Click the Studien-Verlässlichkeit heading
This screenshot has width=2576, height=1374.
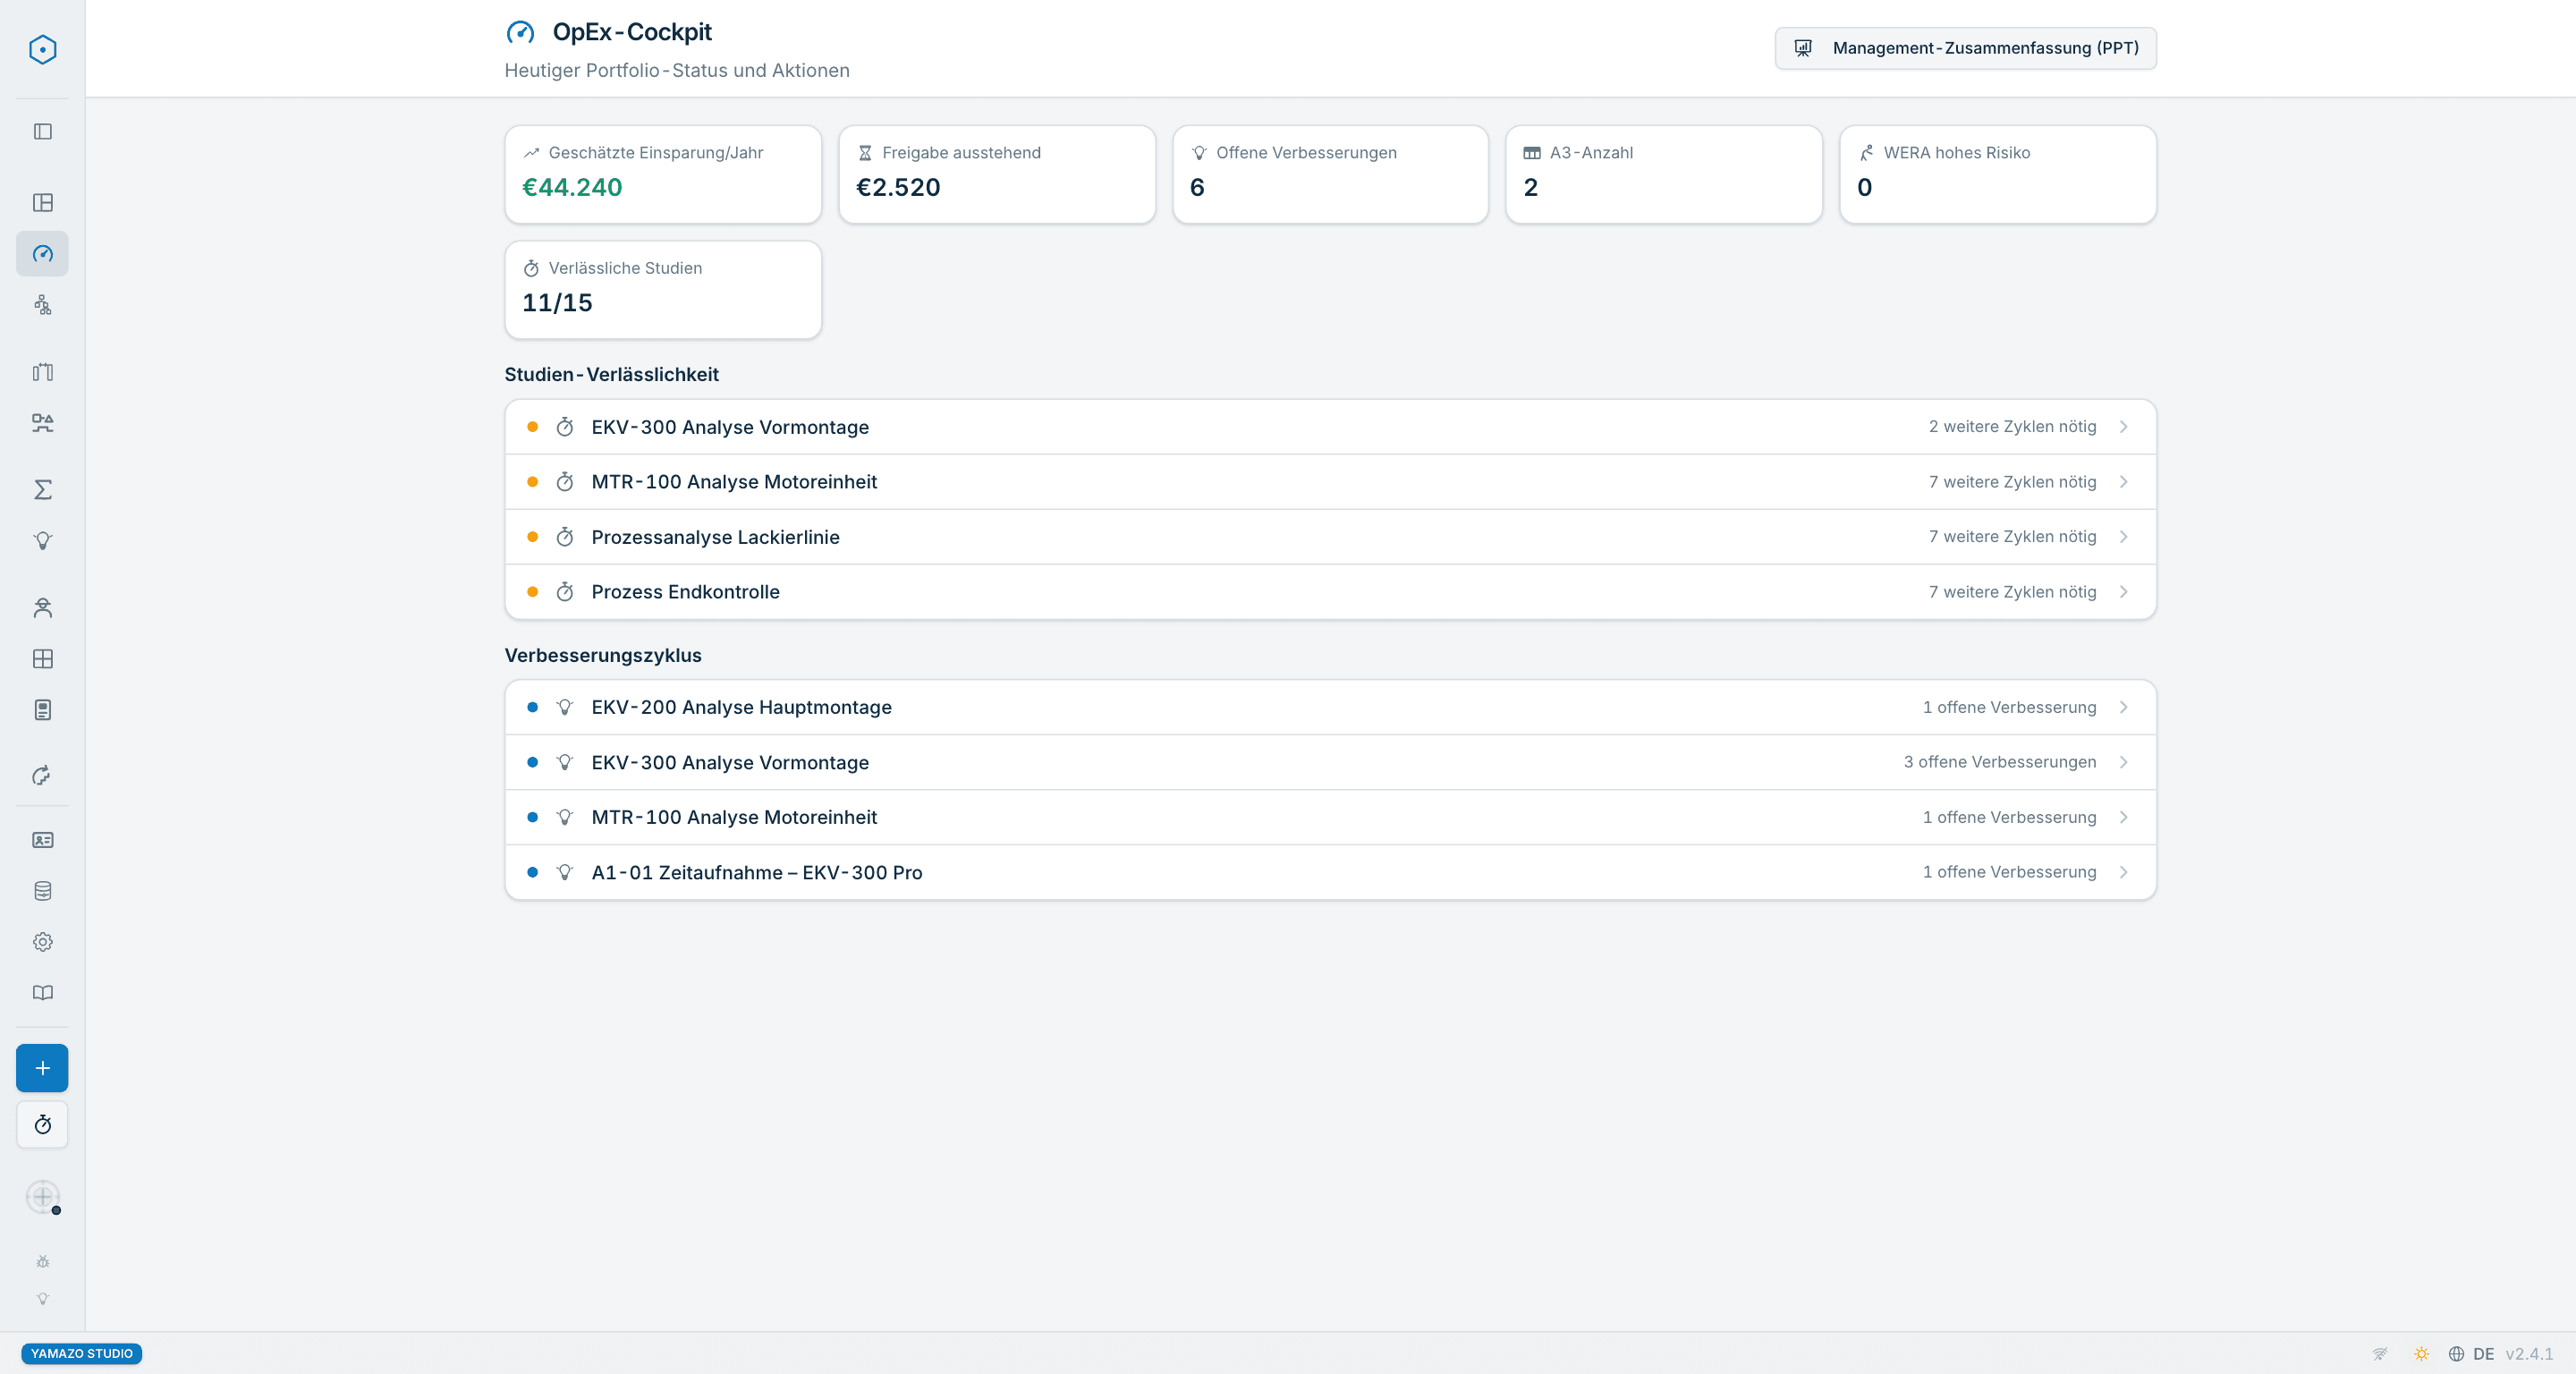611,374
